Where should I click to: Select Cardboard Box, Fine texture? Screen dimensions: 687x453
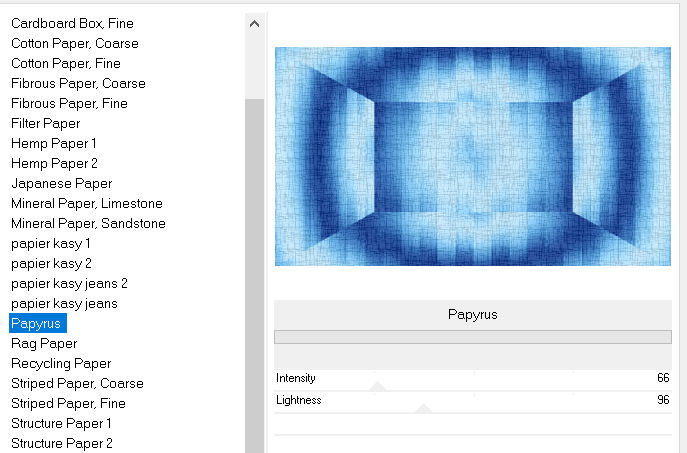pyautogui.click(x=72, y=23)
